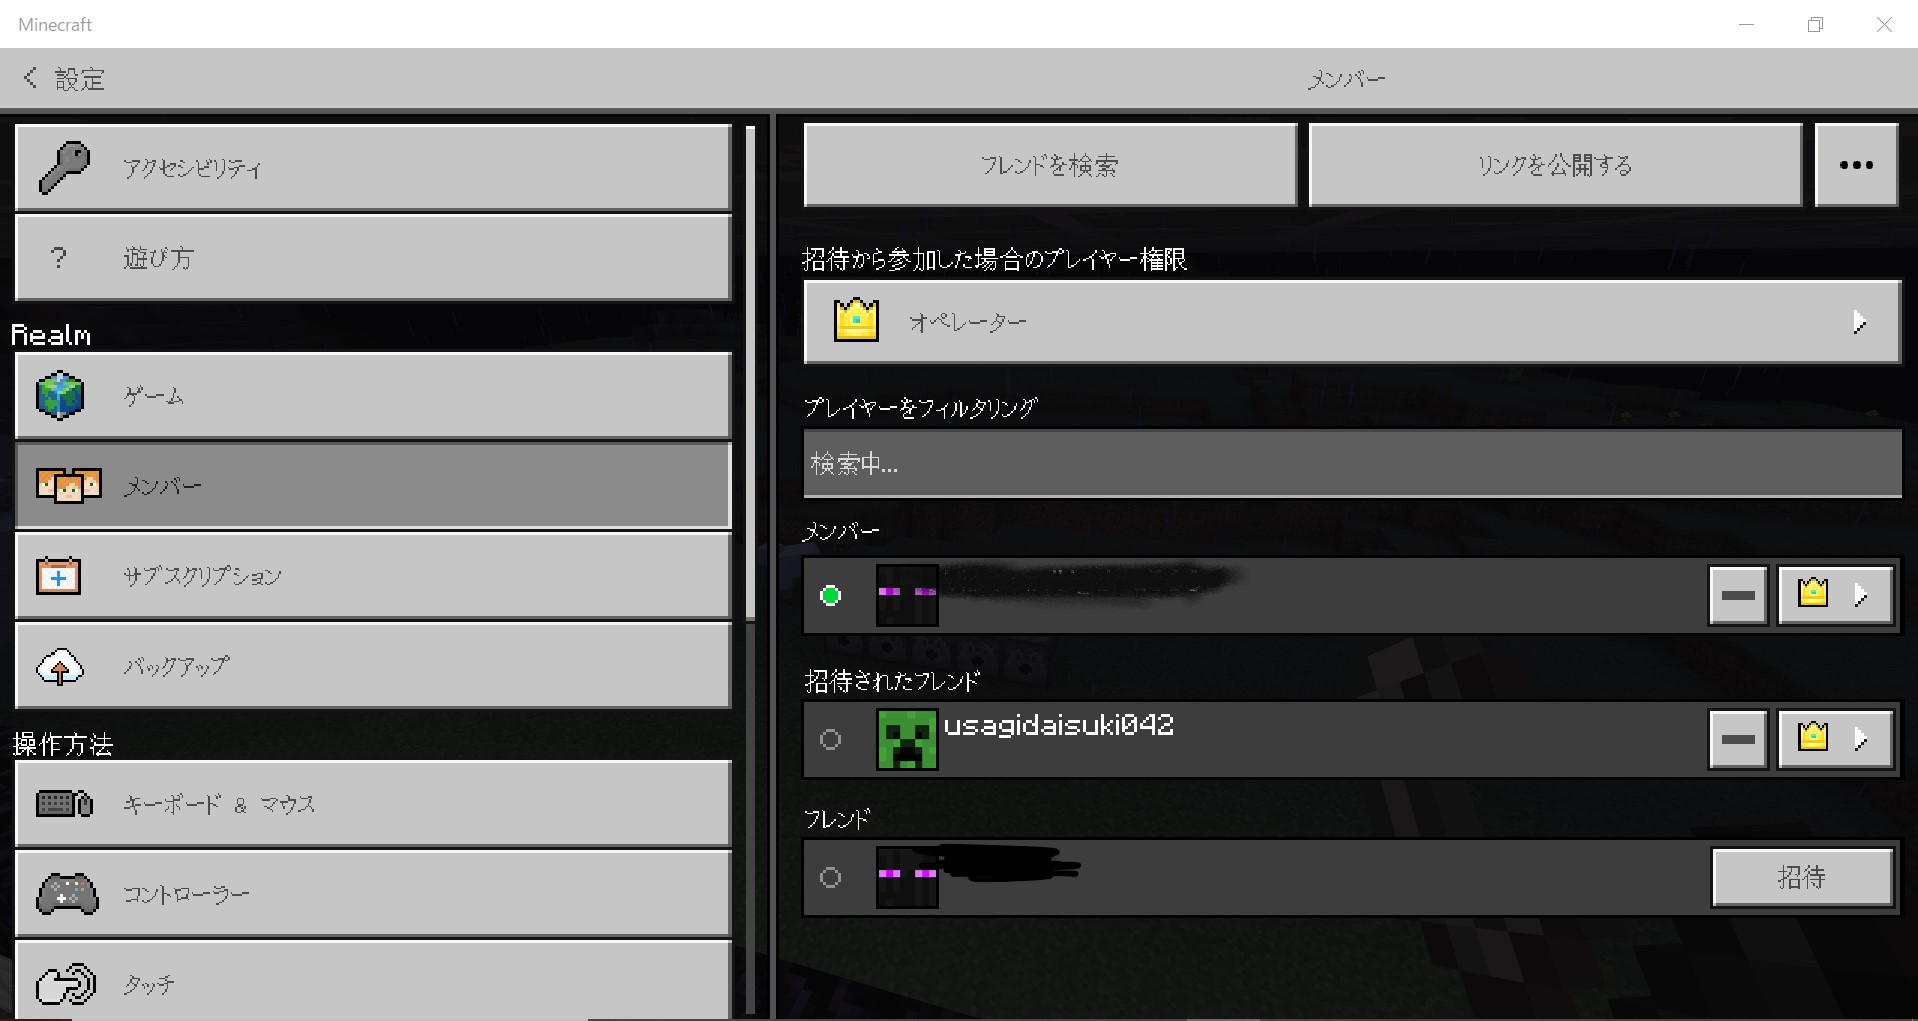Open バックアップ cloud upload entry
The width and height of the screenshot is (1918, 1021).
[372, 666]
